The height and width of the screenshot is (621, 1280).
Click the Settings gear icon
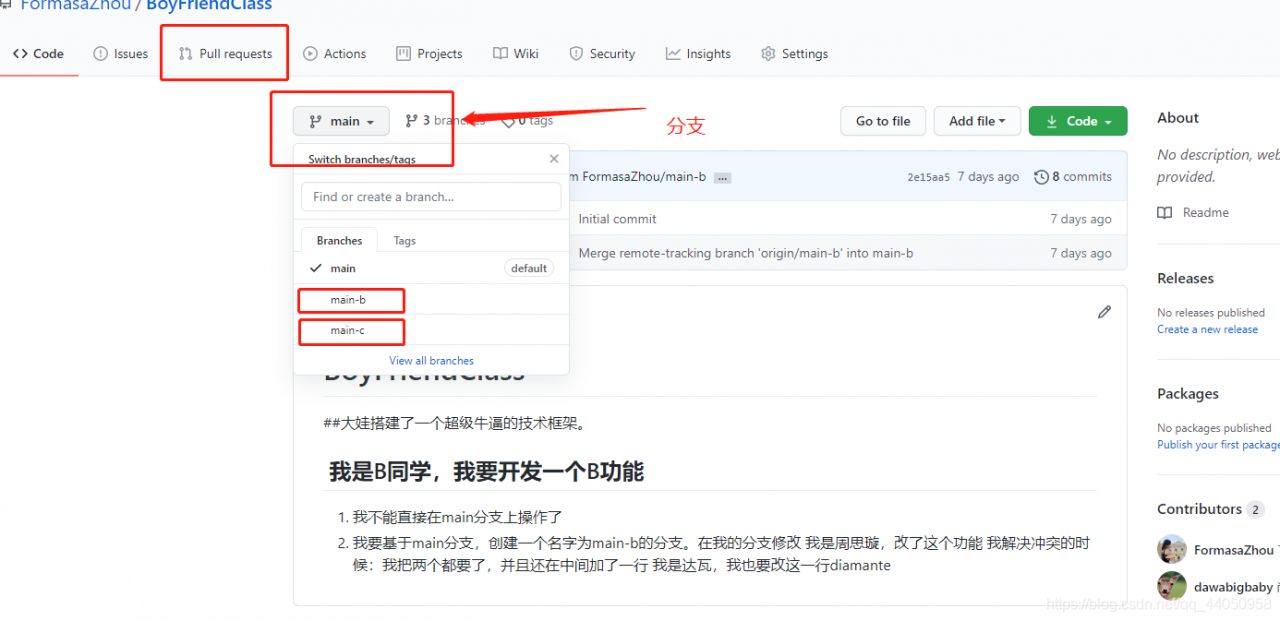coord(768,54)
